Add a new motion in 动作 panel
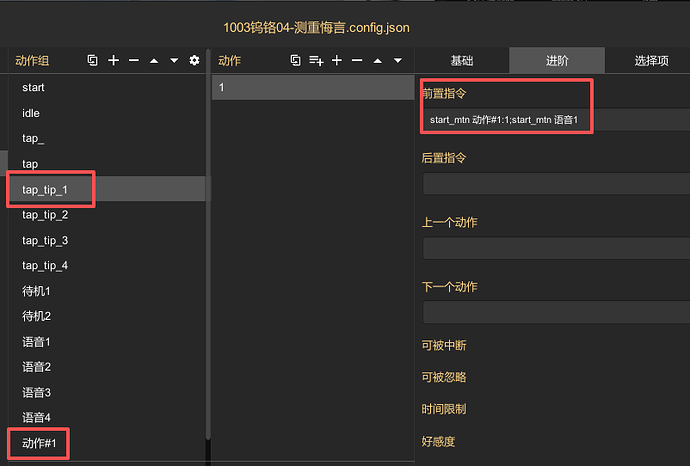The width and height of the screenshot is (690, 466). [337, 61]
